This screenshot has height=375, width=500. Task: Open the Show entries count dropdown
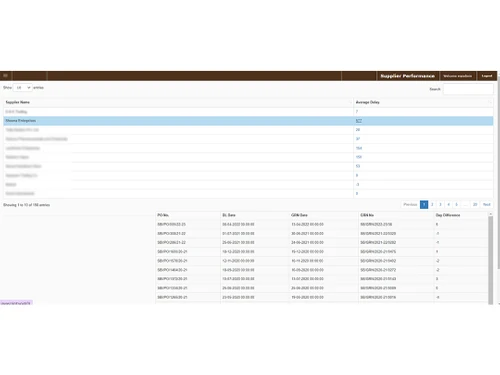[x=23, y=88]
